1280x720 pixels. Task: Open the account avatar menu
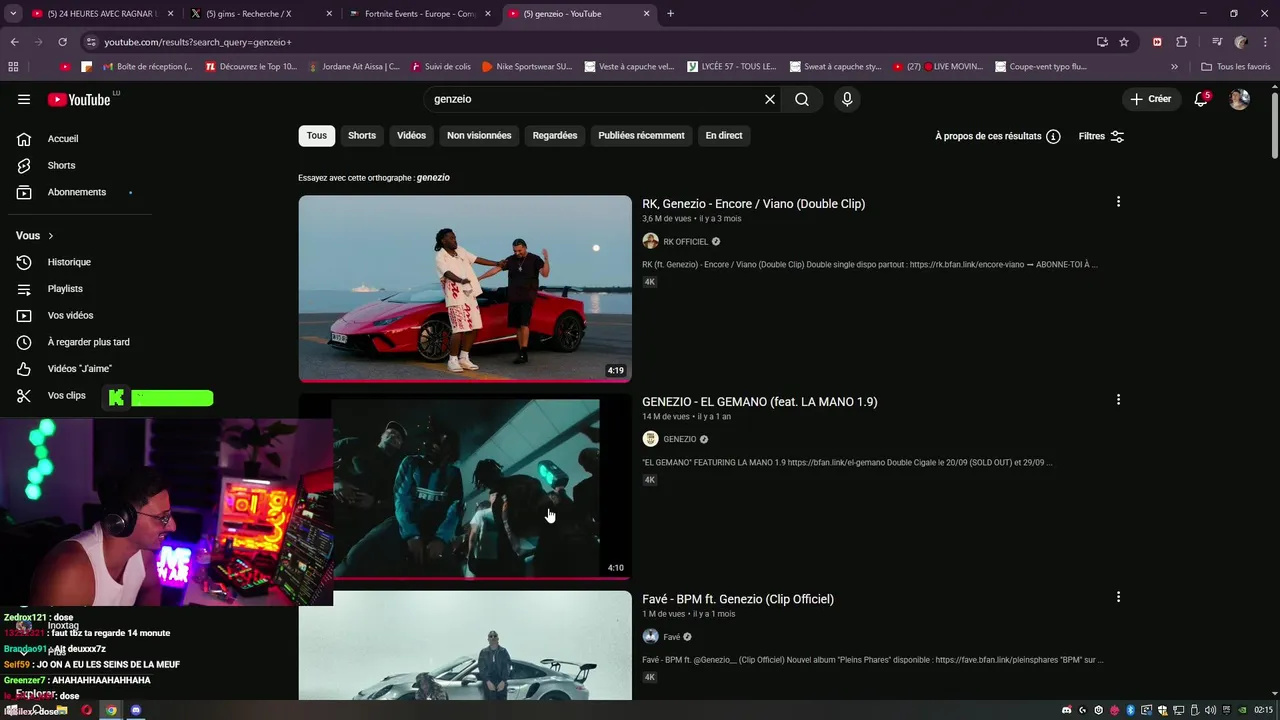tap(1239, 99)
